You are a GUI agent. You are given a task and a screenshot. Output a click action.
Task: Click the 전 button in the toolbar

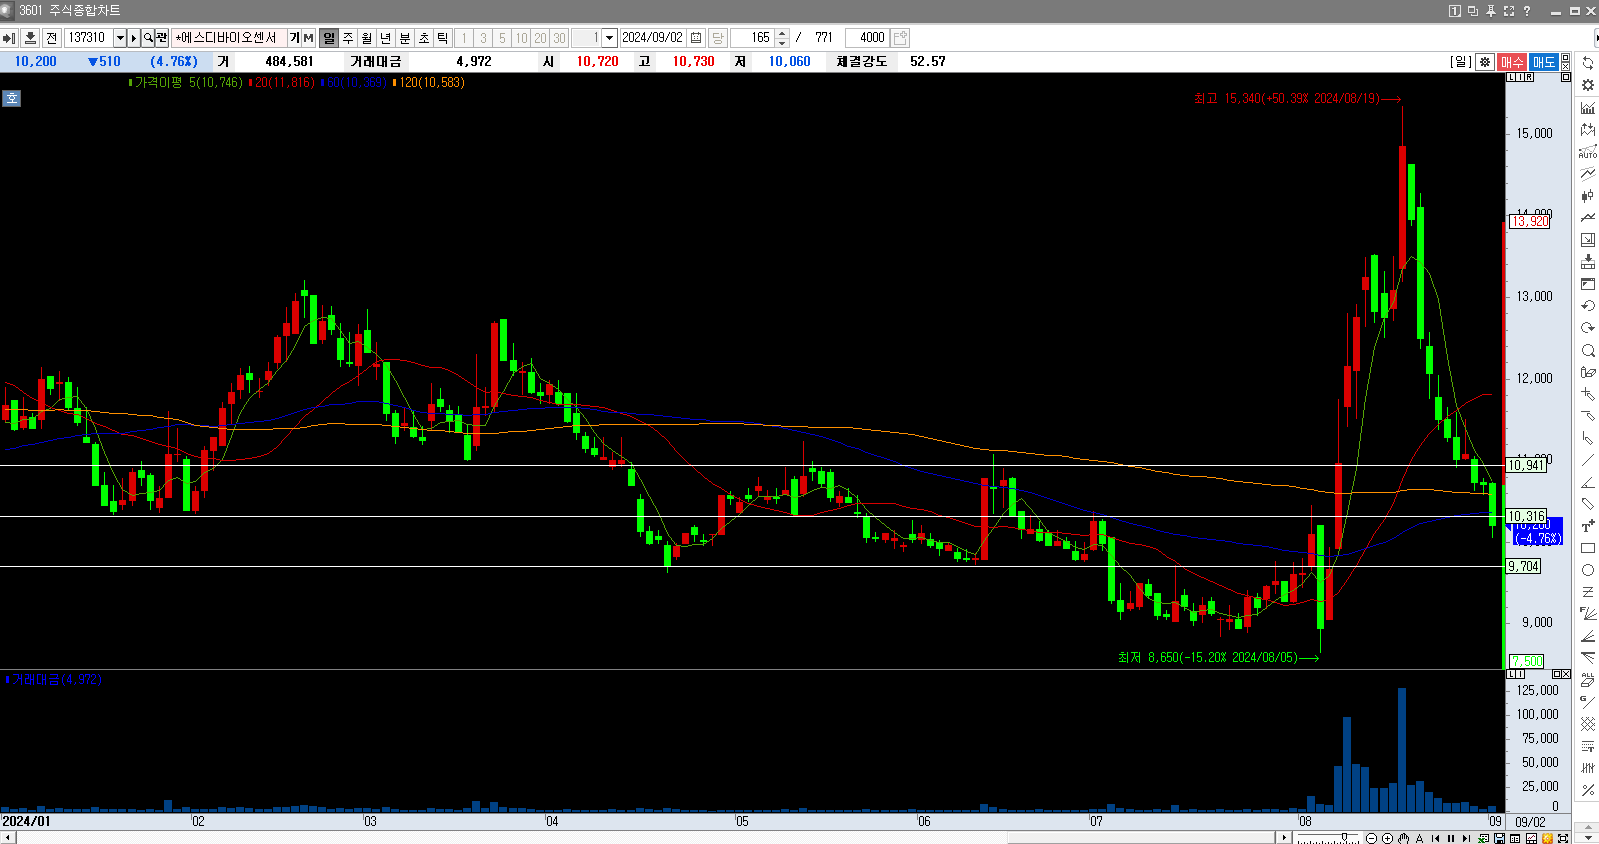[52, 38]
